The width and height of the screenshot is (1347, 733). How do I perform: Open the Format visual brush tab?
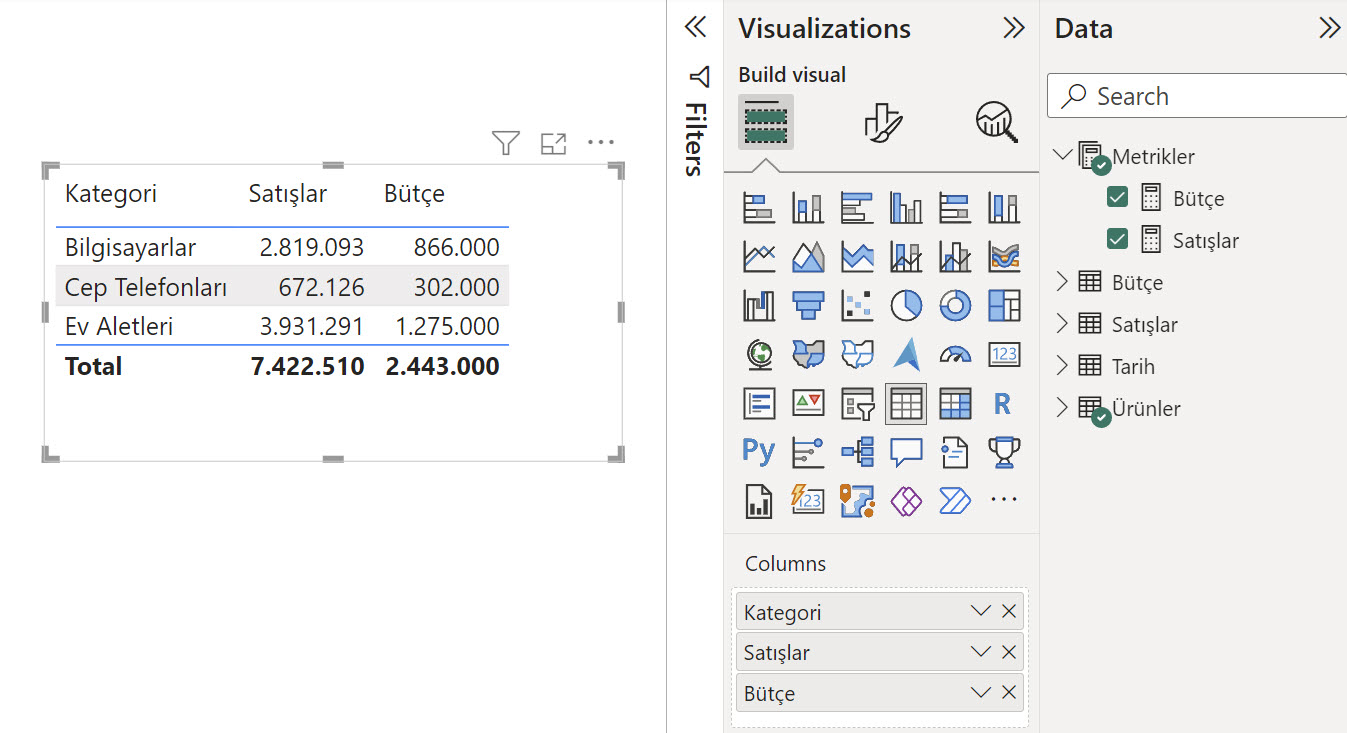point(882,122)
